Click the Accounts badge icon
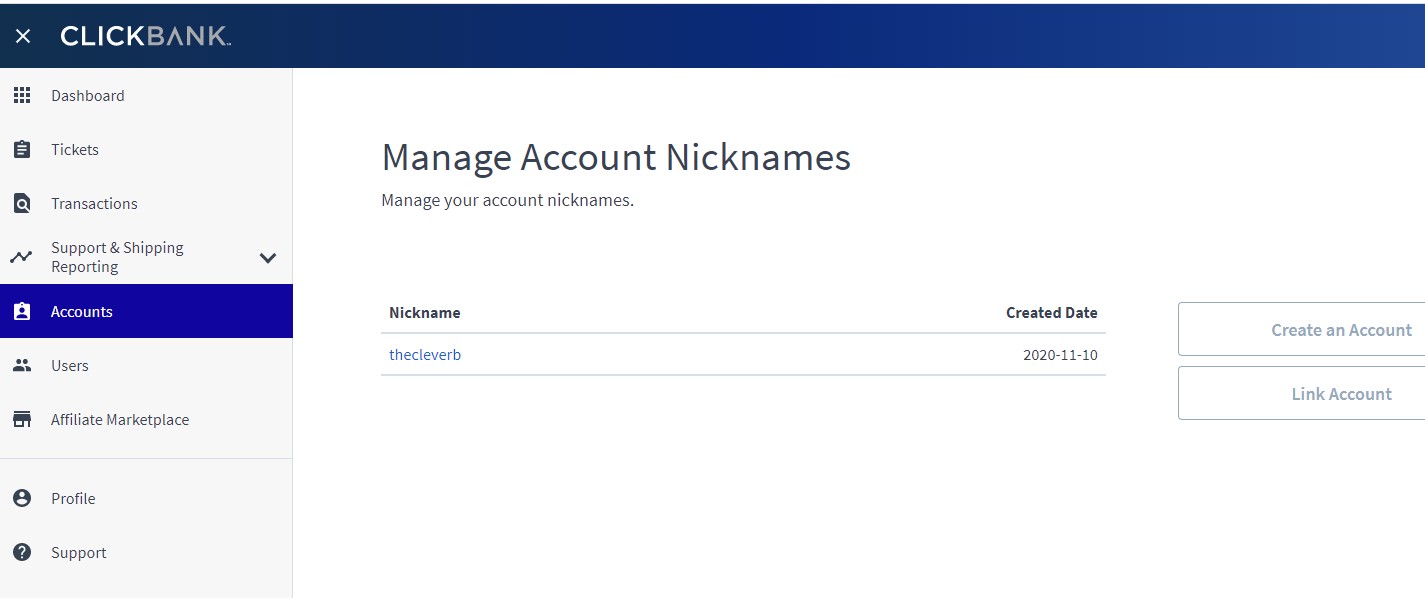Viewport: 1425px width, 598px height. (22, 311)
